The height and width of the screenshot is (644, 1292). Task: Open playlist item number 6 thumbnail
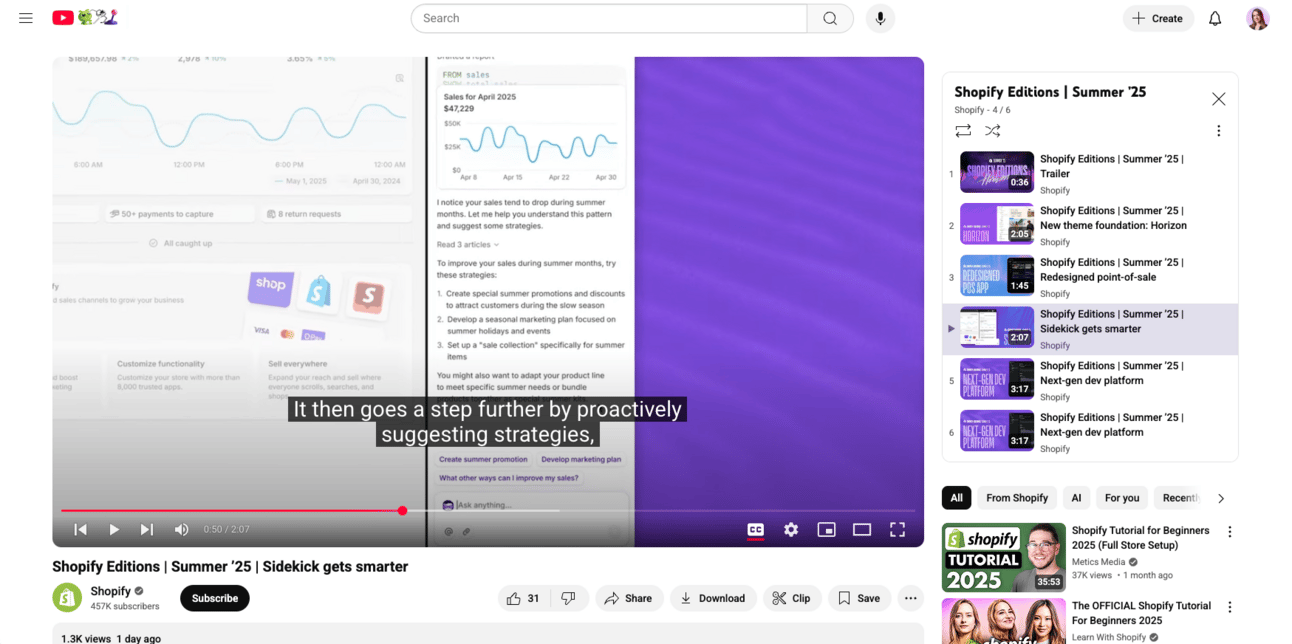click(x=997, y=431)
